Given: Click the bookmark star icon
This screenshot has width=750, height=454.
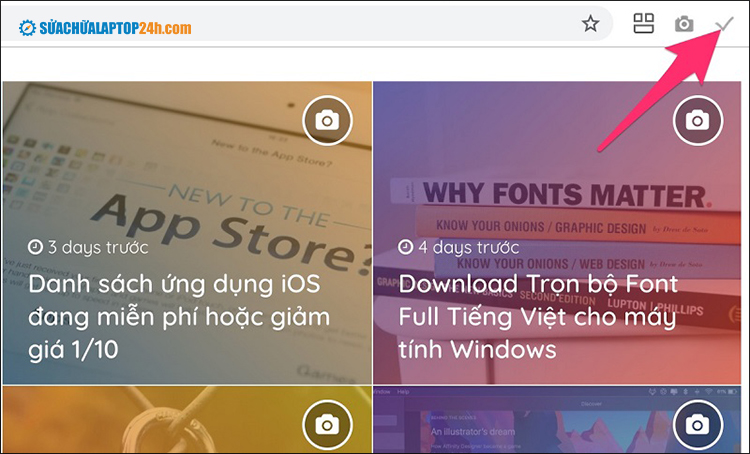Looking at the screenshot, I should pos(591,23).
